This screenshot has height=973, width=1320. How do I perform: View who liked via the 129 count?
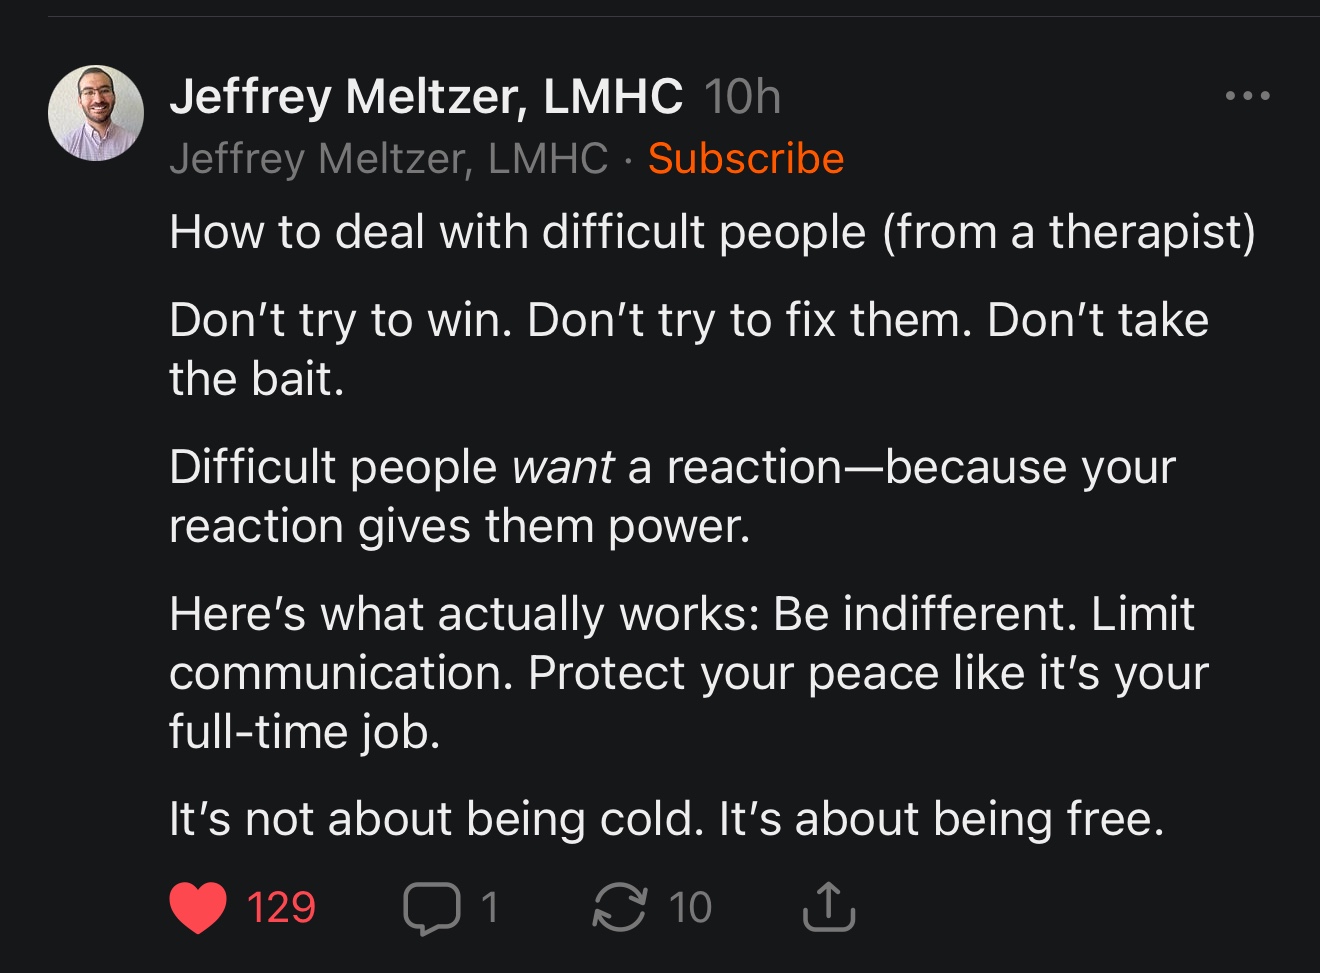281,908
